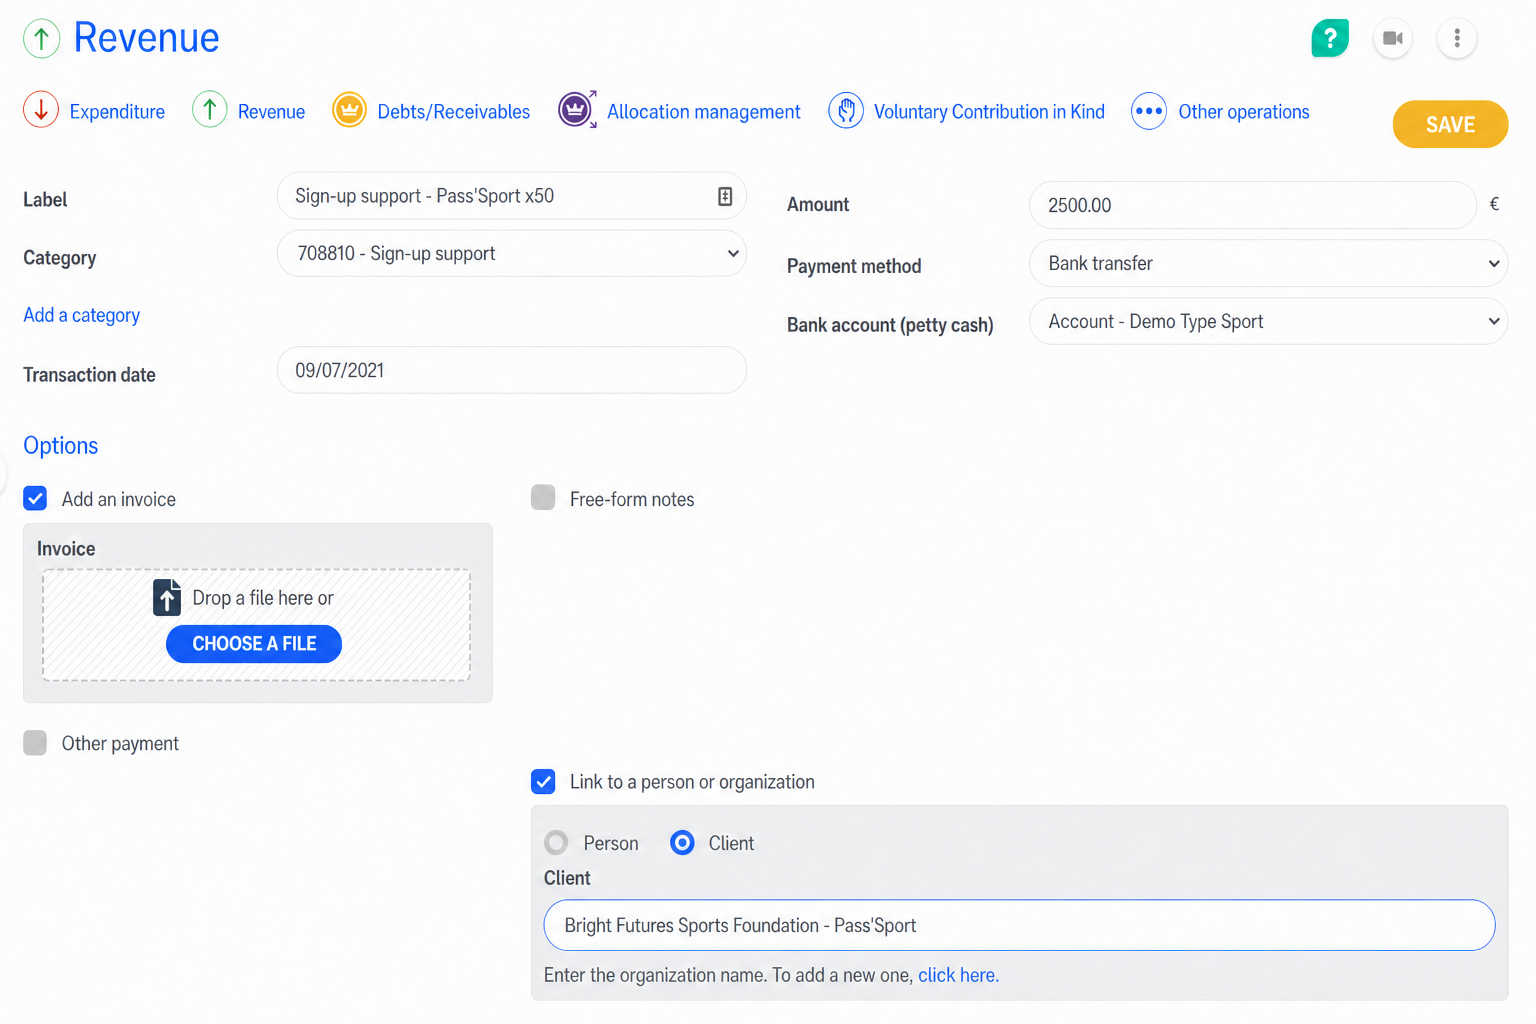Screen dimensions: 1536x1024
Task: Click the label template icon in Label field
Action: [725, 196]
